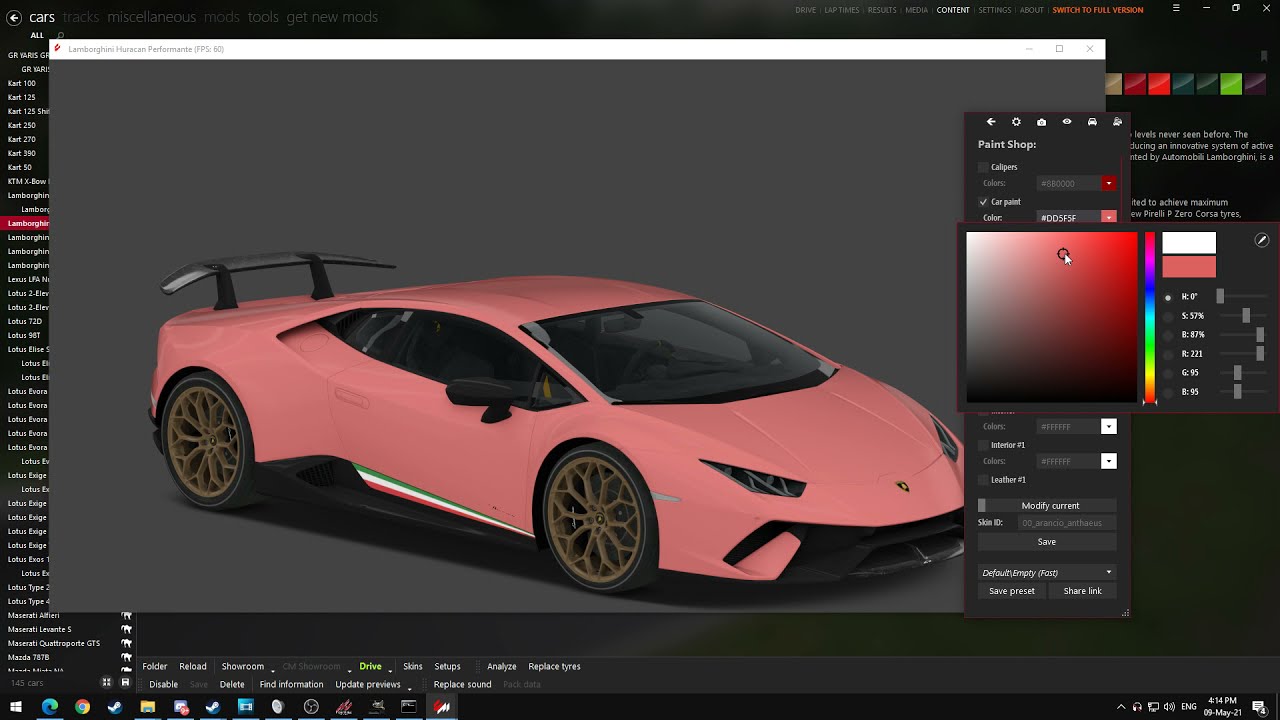The image size is (1280, 720).
Task: Open the colors dropdown above Interior #1
Action: [1108, 427]
